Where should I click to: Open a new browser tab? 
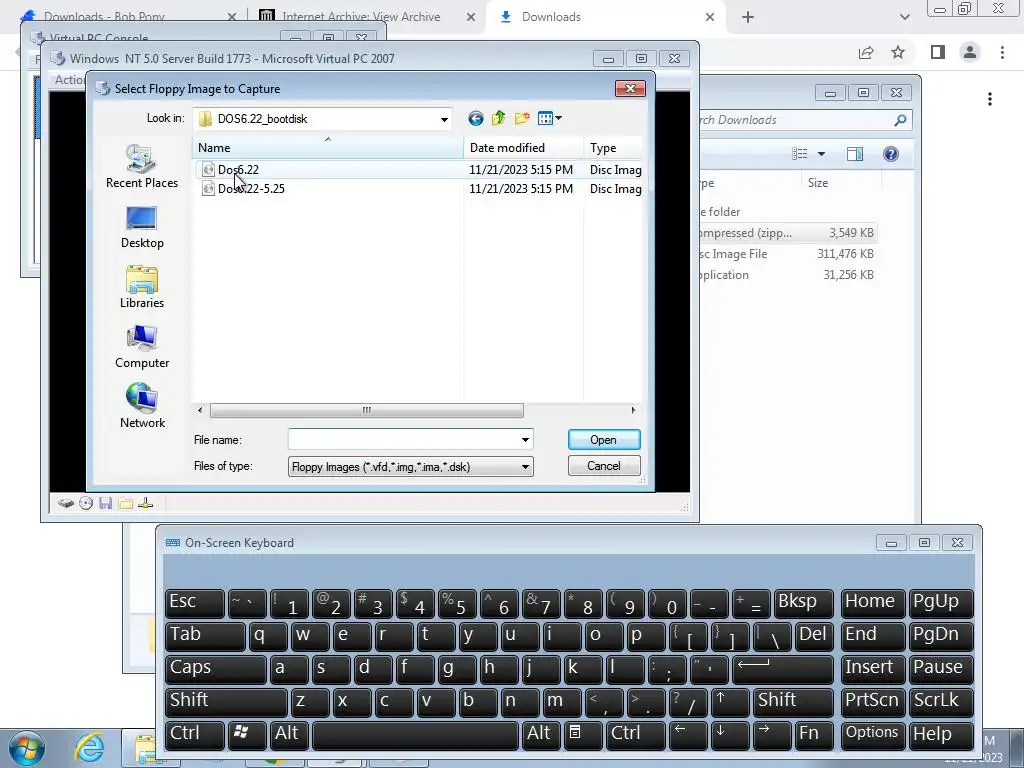(748, 17)
